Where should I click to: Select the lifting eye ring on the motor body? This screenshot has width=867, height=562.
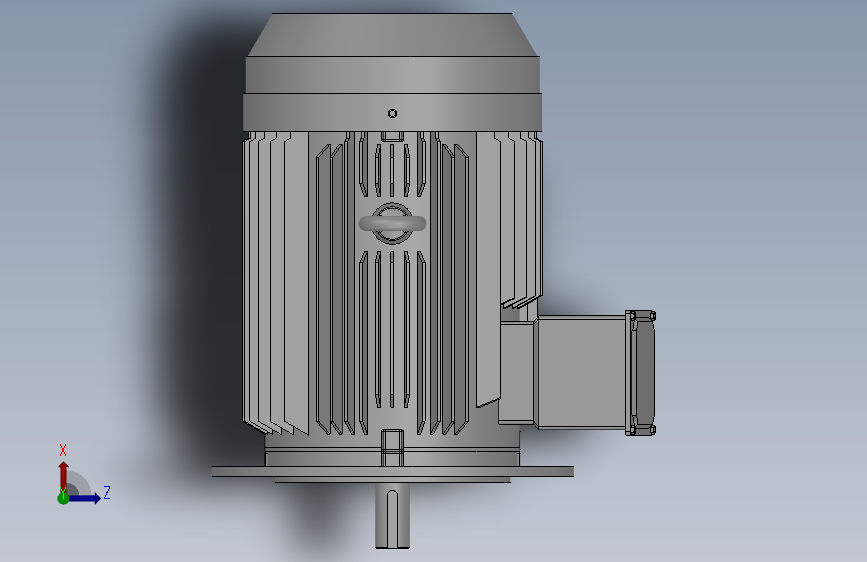[392, 223]
